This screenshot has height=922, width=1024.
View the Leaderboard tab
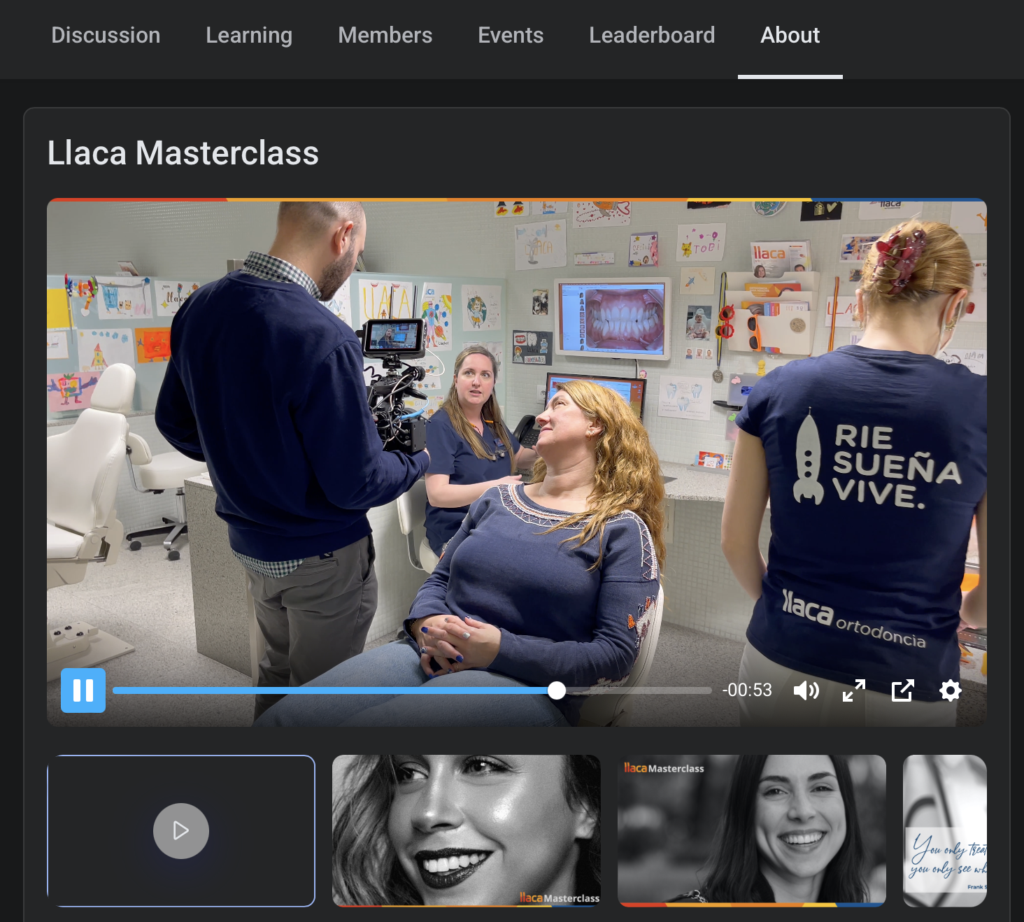[x=652, y=35]
